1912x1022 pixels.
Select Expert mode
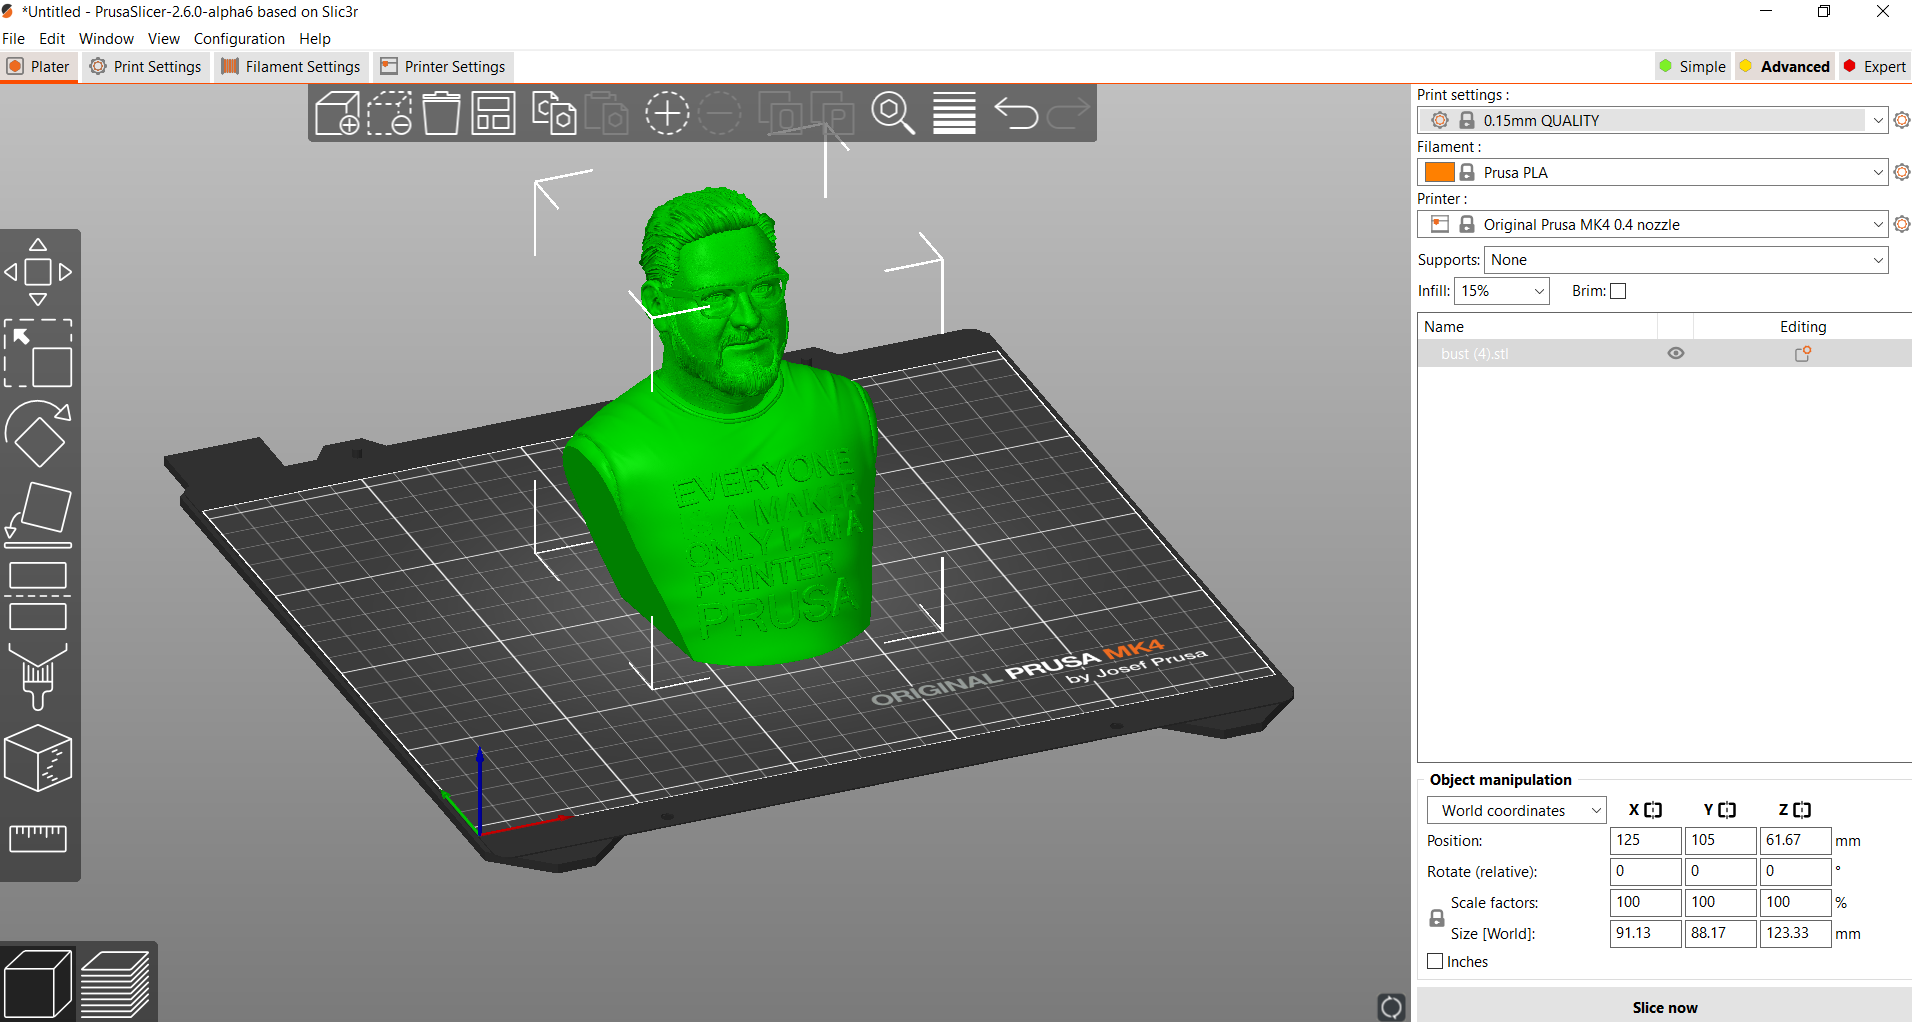pyautogui.click(x=1875, y=67)
